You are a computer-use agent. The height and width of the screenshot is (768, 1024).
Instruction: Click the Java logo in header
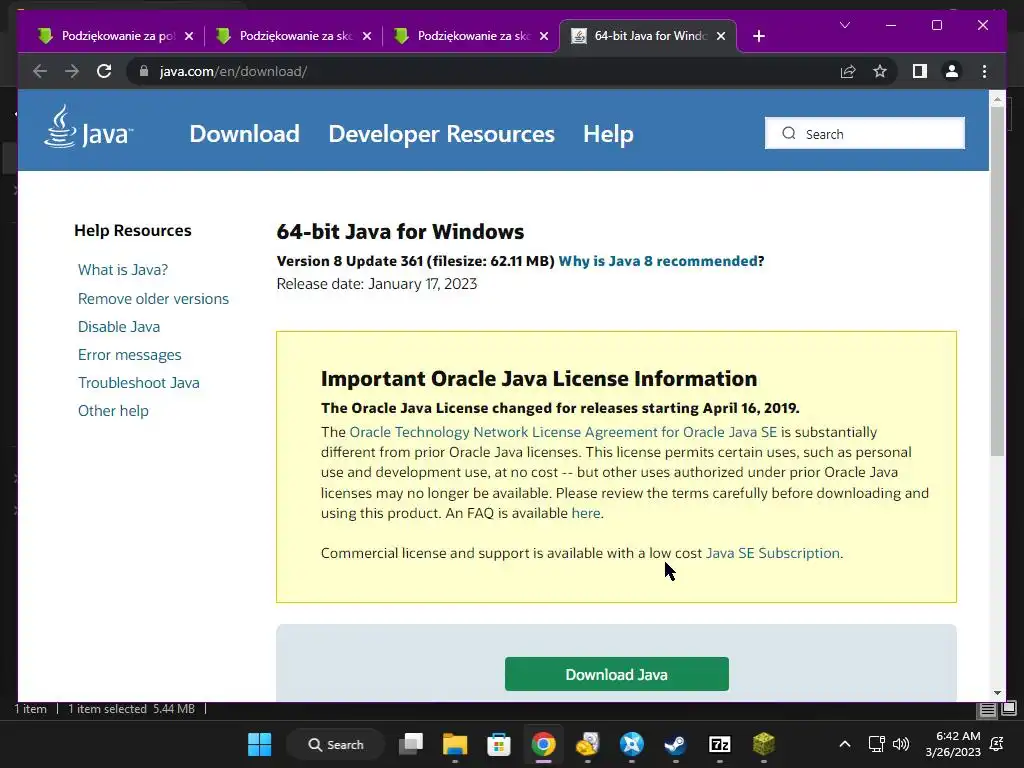point(88,128)
